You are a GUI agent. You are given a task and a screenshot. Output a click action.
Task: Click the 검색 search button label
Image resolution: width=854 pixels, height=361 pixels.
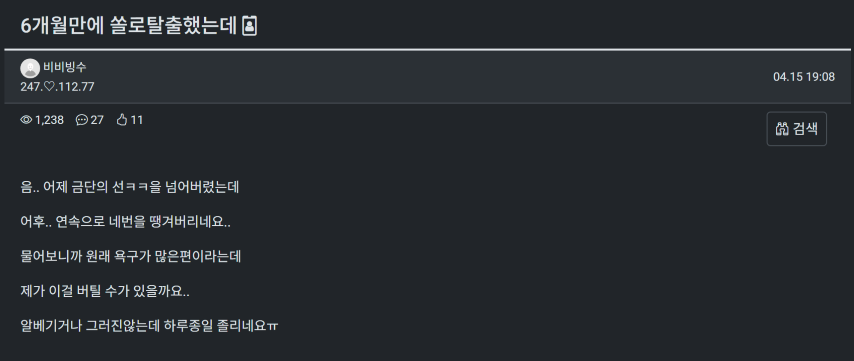pyautogui.click(x=806, y=129)
